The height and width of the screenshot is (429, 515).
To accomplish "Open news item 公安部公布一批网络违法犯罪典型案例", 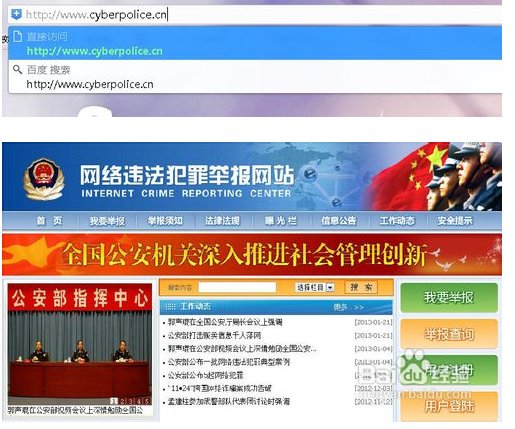I will click(x=229, y=362).
